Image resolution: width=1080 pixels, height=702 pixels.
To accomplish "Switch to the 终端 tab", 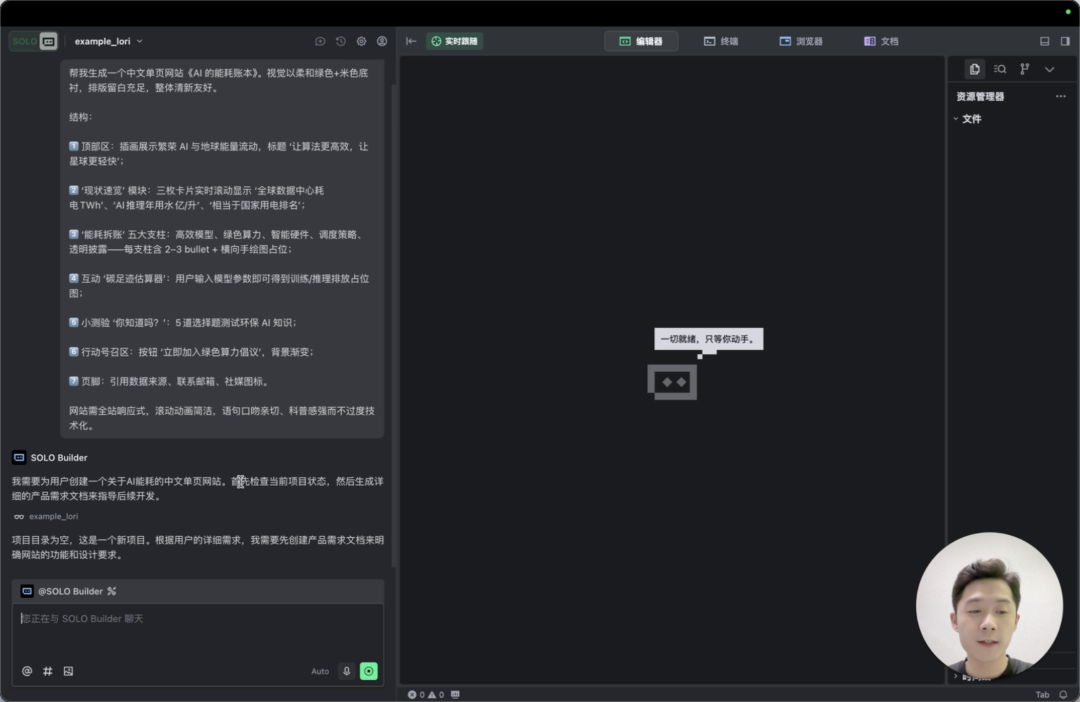I will click(x=721, y=41).
